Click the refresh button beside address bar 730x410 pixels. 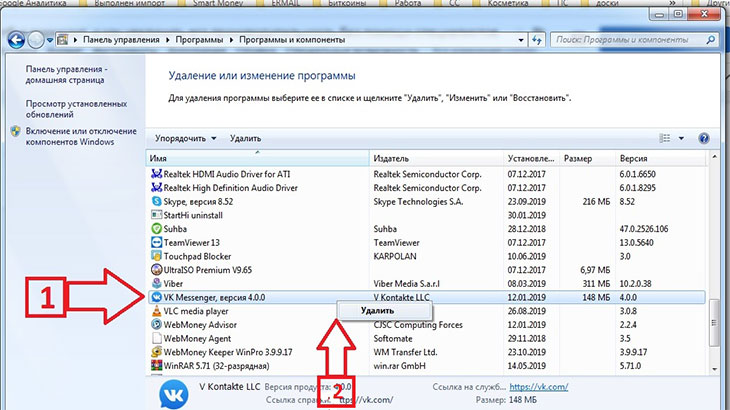tap(537, 40)
